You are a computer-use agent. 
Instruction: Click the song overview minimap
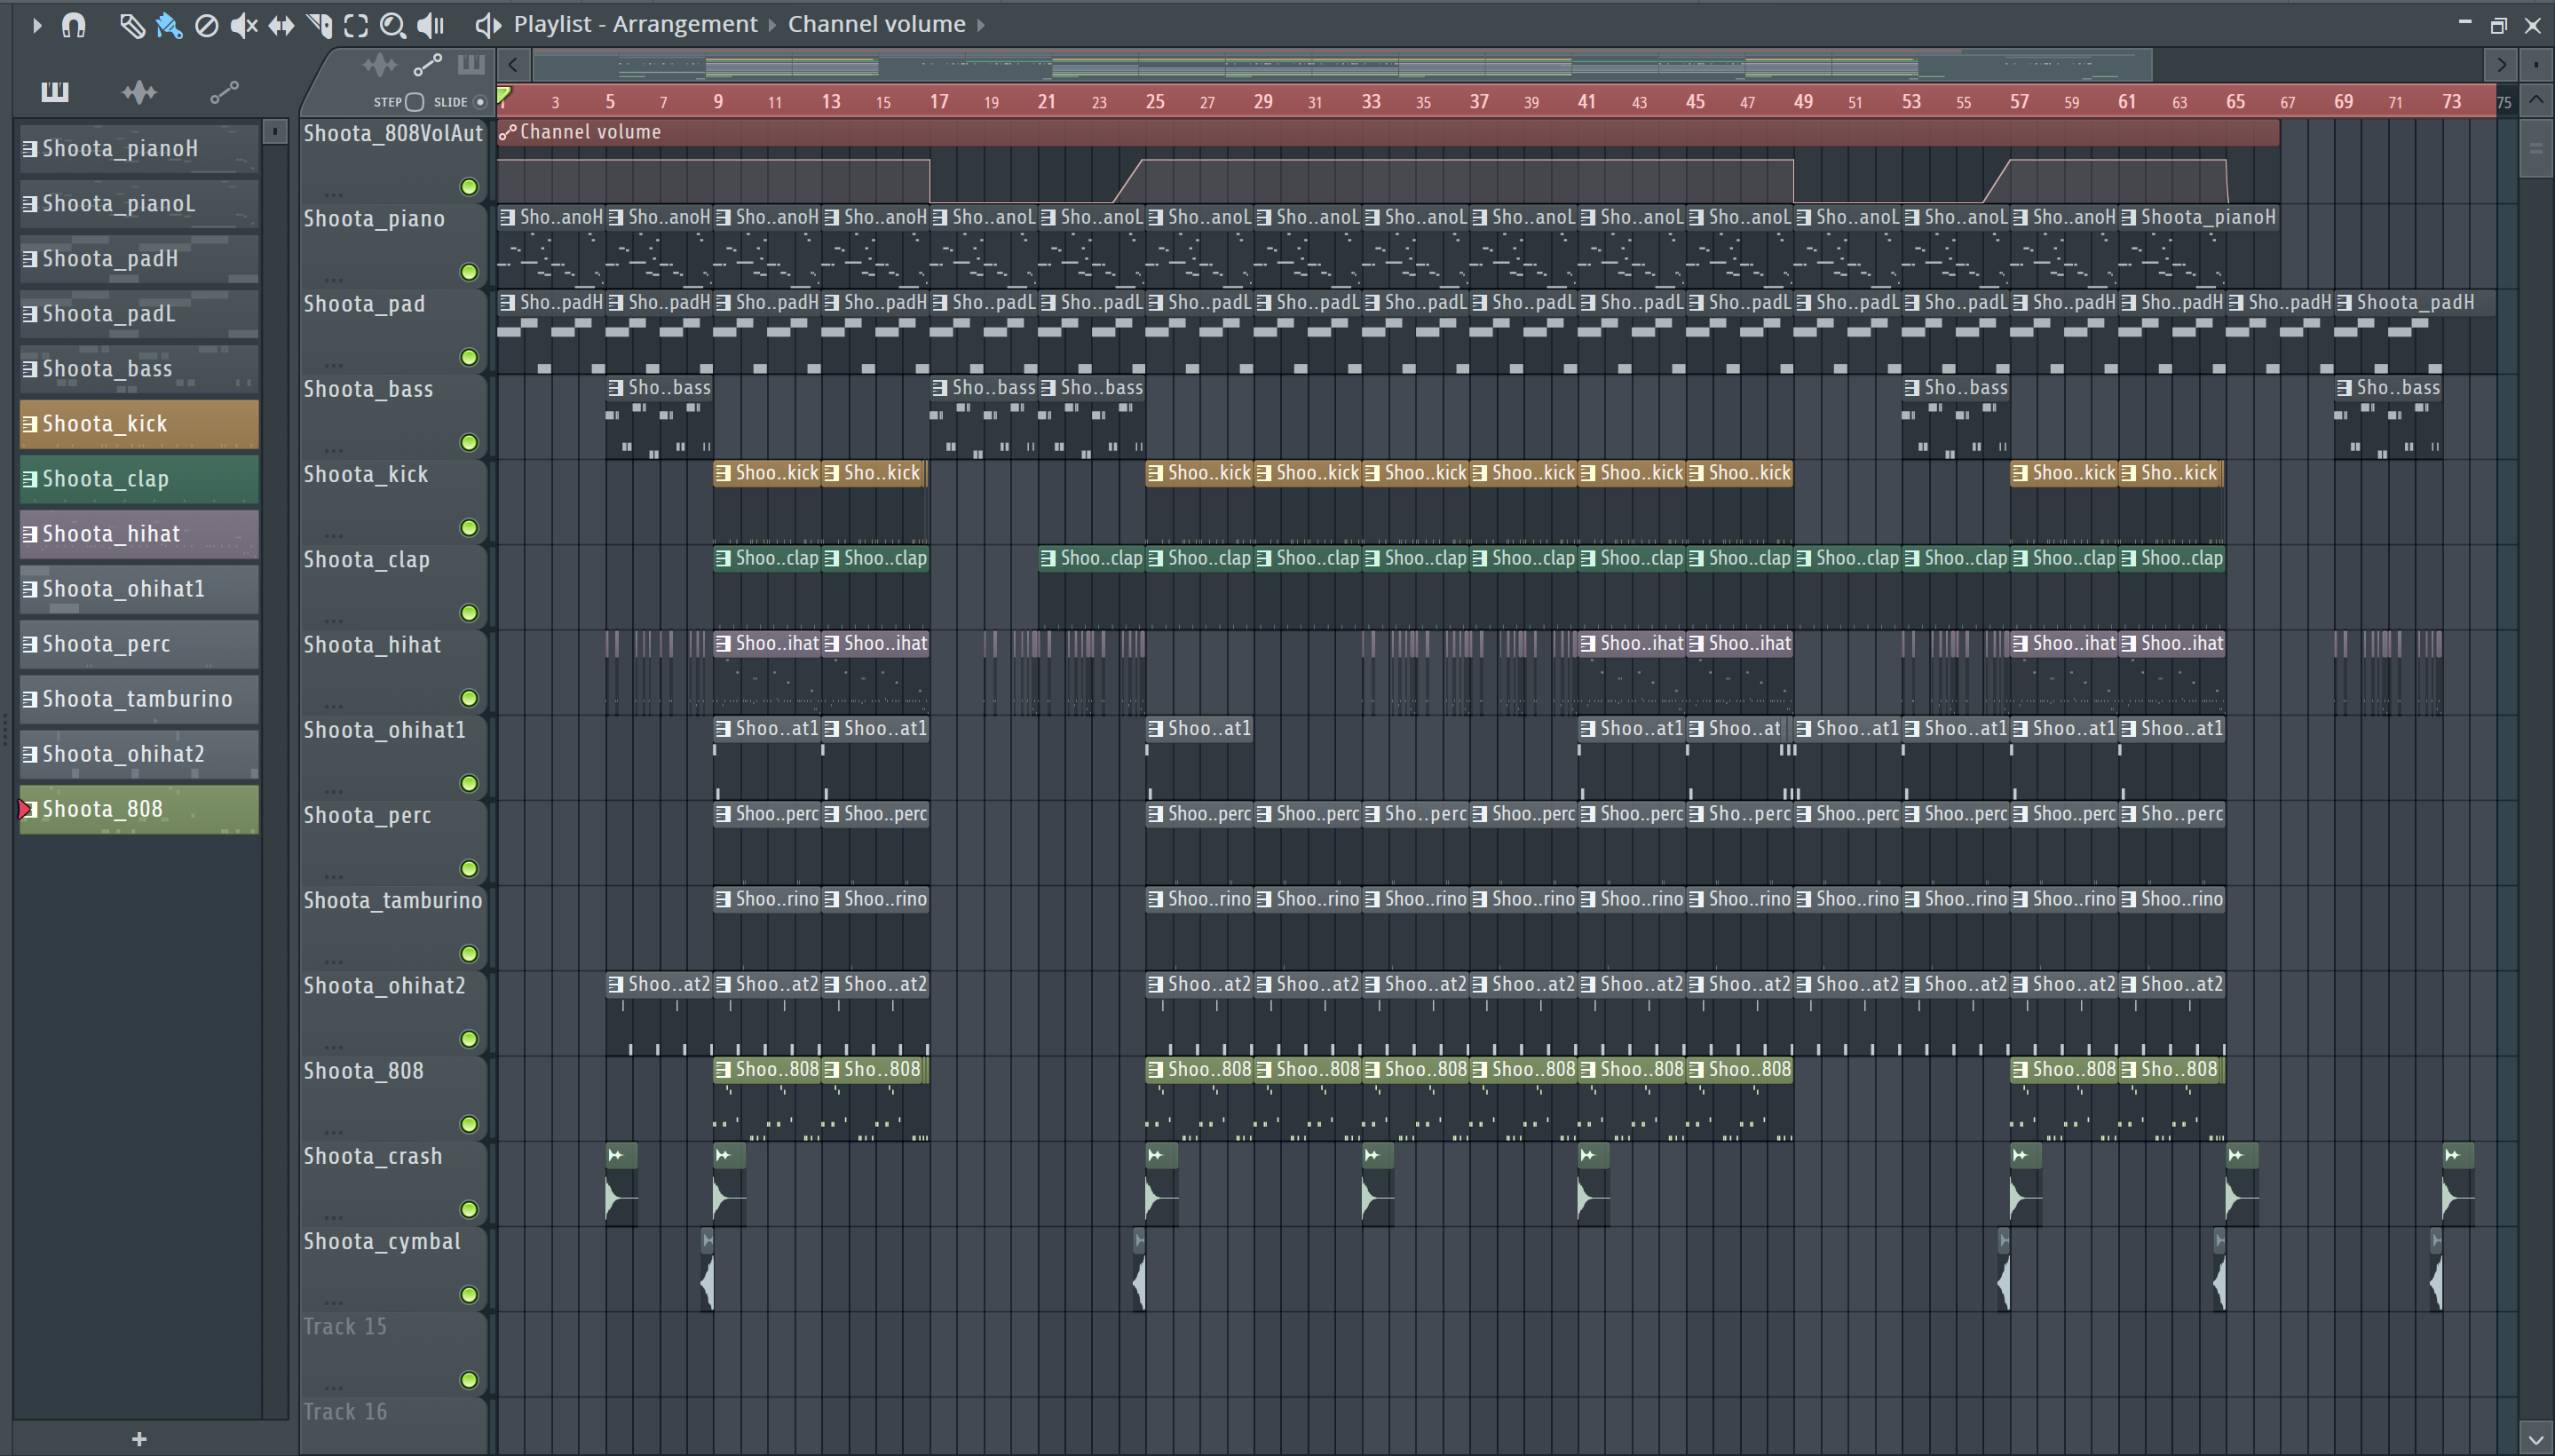1342,67
